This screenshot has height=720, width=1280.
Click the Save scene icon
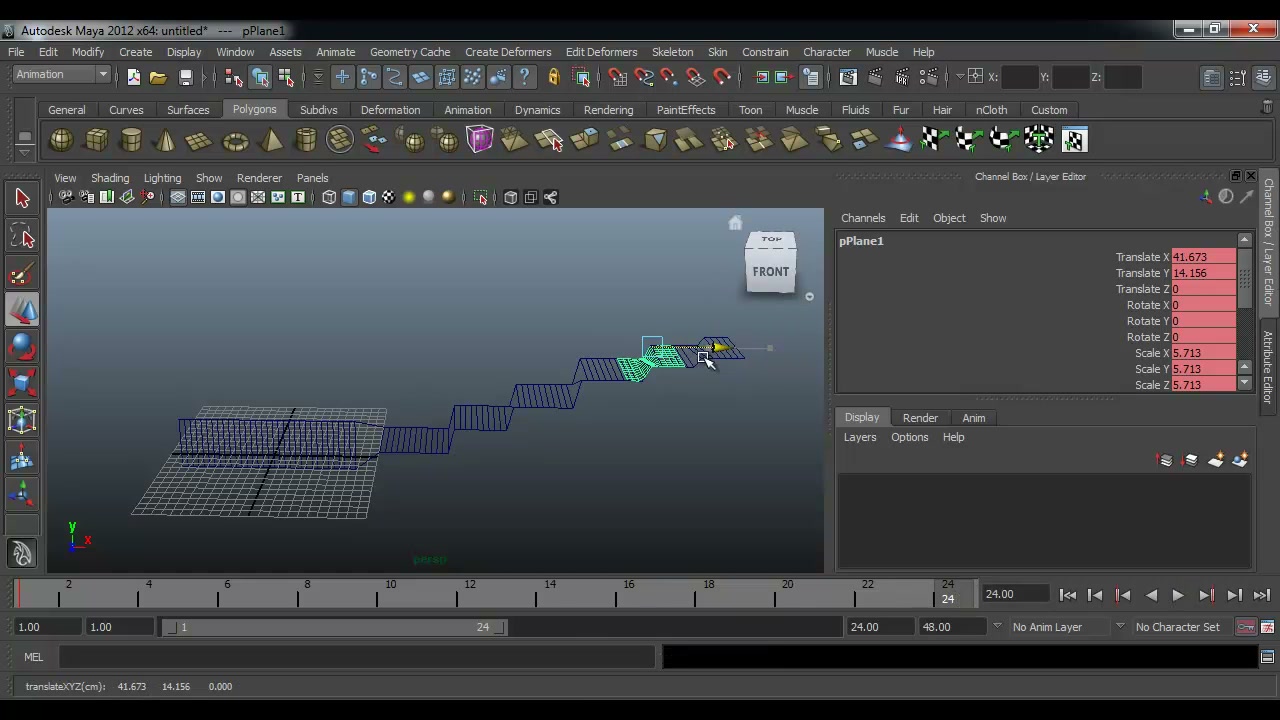(x=185, y=77)
